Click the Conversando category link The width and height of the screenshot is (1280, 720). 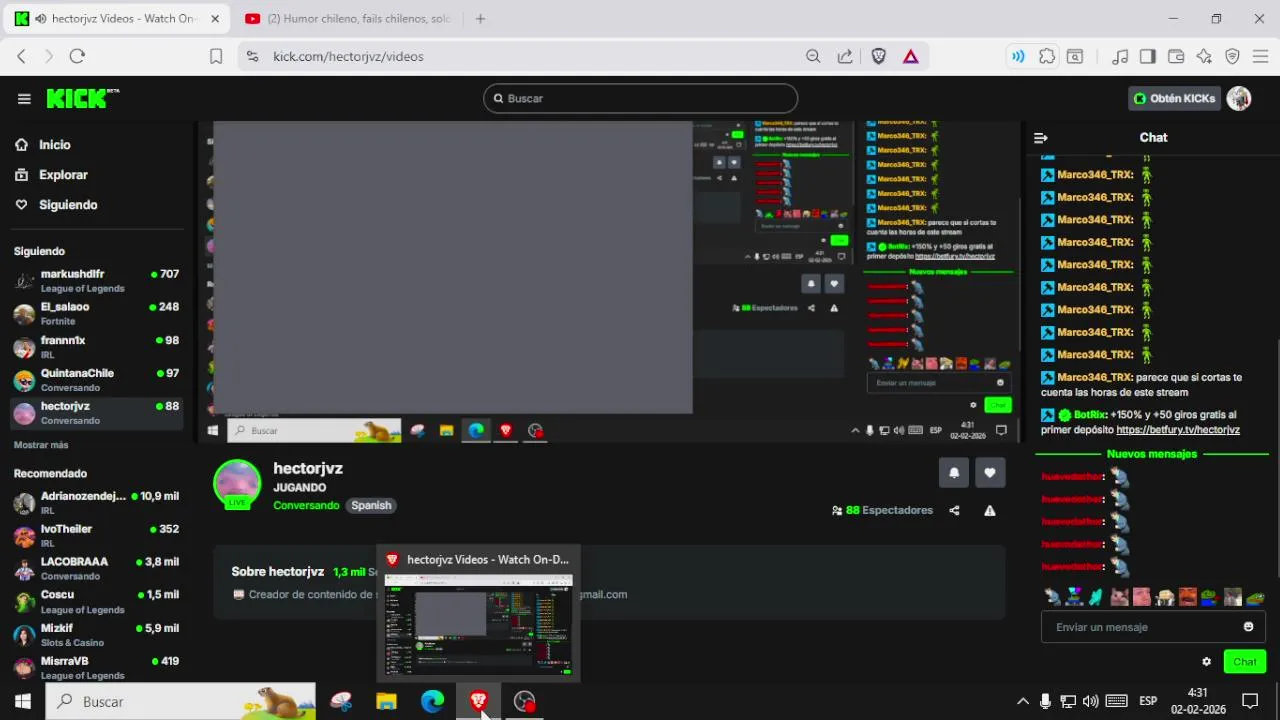(x=306, y=505)
